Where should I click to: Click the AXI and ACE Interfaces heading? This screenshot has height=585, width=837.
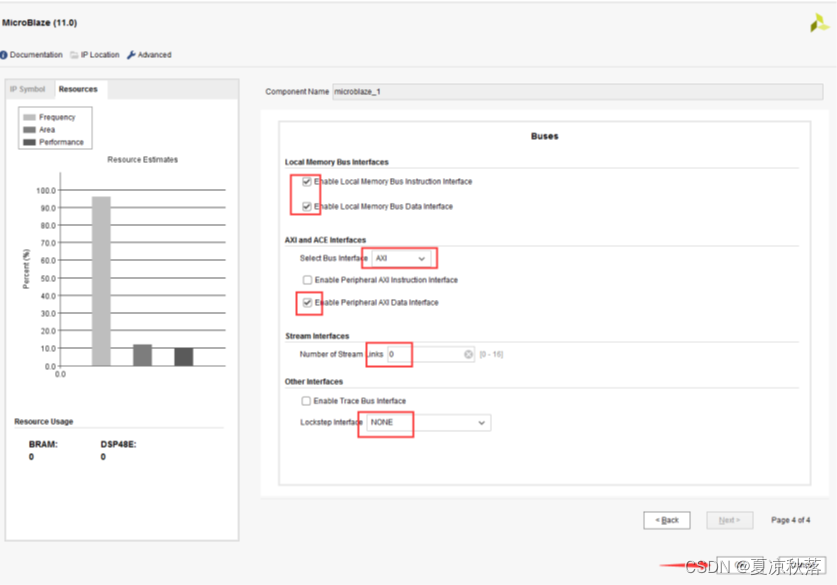point(326,240)
